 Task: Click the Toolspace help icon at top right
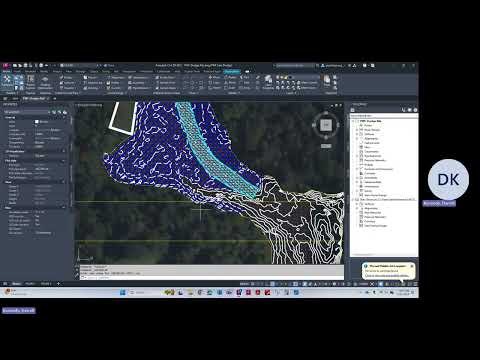click(415, 110)
